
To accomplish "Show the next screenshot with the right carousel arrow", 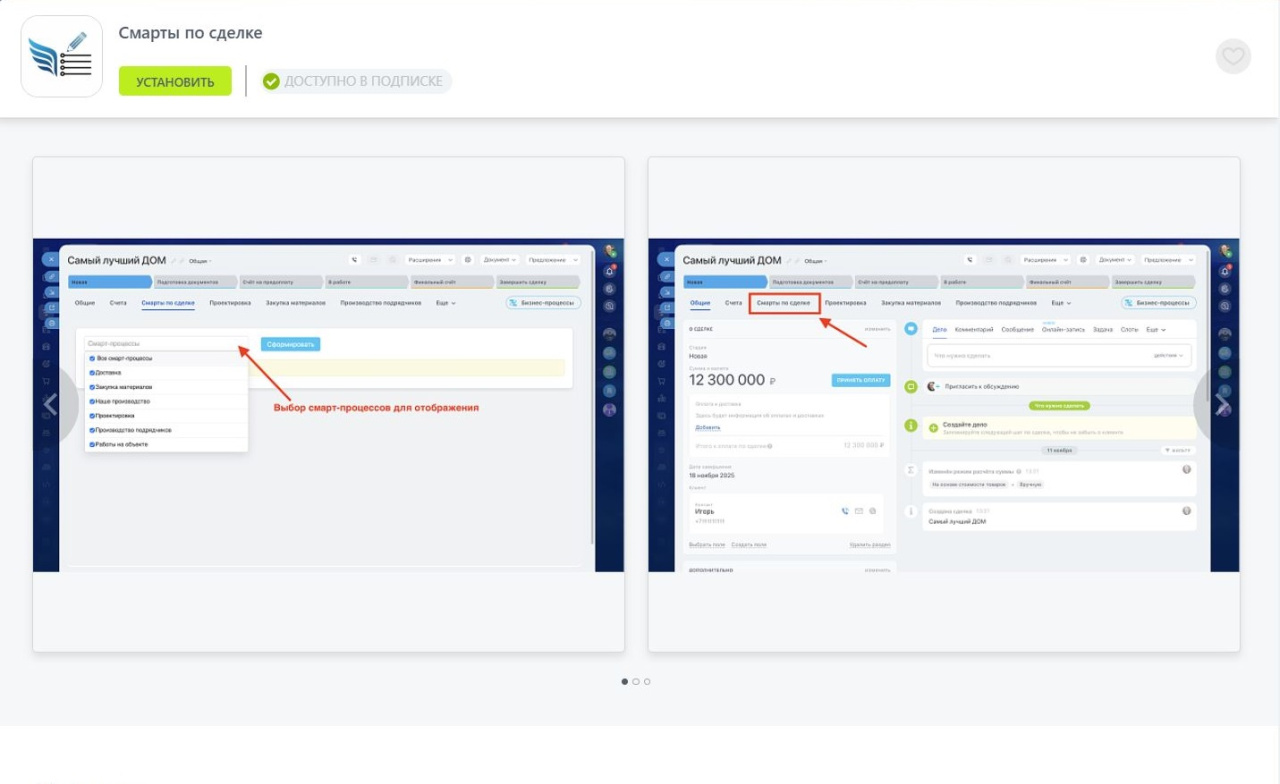I will pyautogui.click(x=1221, y=404).
